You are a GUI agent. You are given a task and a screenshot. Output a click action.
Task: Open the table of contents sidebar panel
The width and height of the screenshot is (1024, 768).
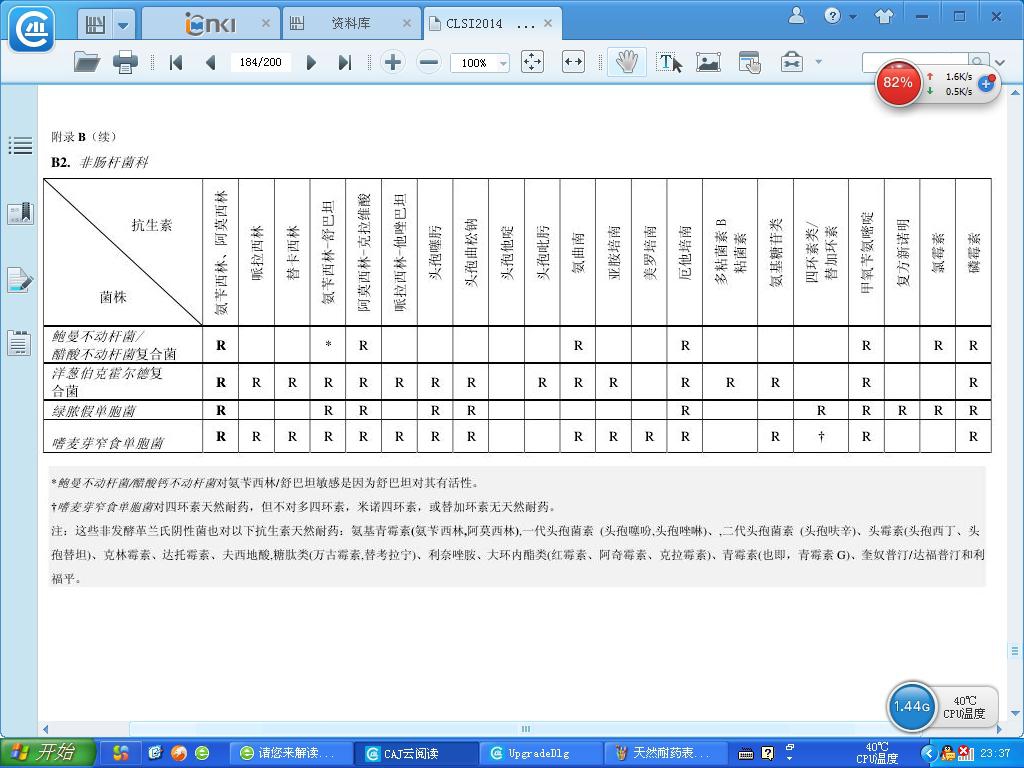coord(20,146)
